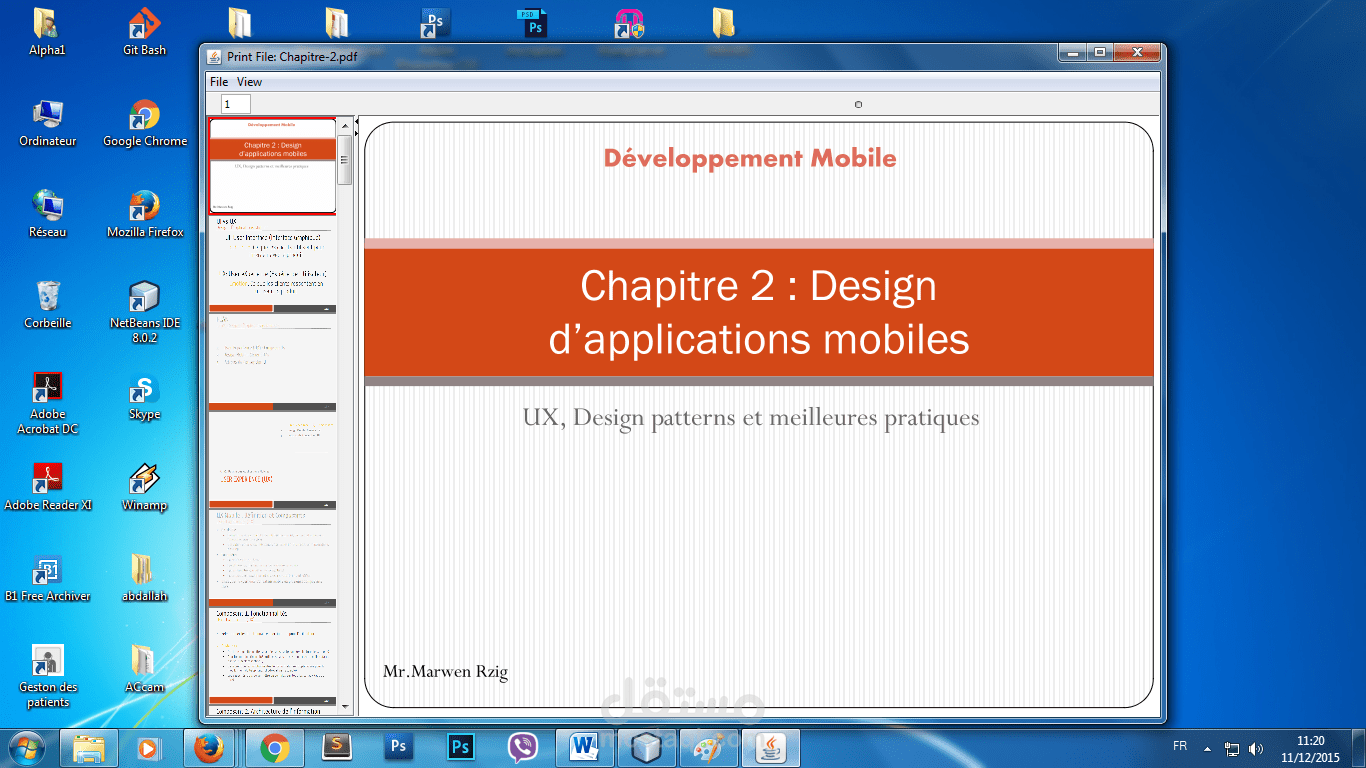The image size is (1366, 768).
Task: Select the NetBeans IDE 8.0.2 desktop icon
Action: pos(145,312)
